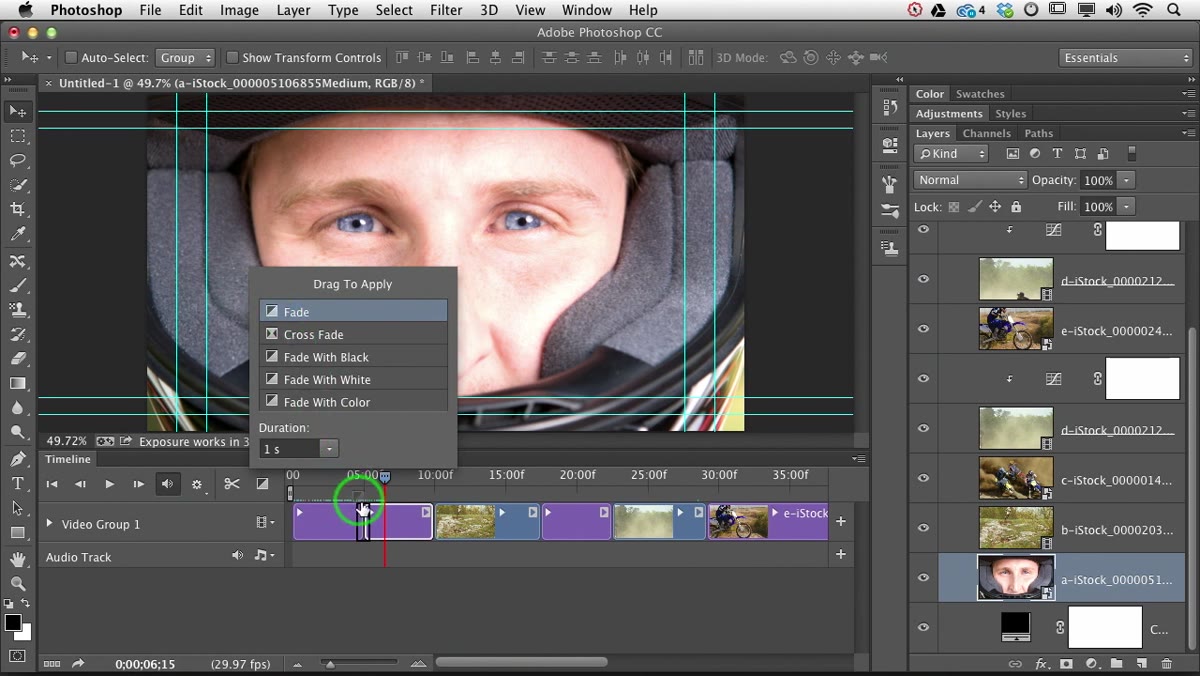Image resolution: width=1200 pixels, height=676 pixels.
Task: Click the Add layer style fx icon
Action: point(1041,663)
